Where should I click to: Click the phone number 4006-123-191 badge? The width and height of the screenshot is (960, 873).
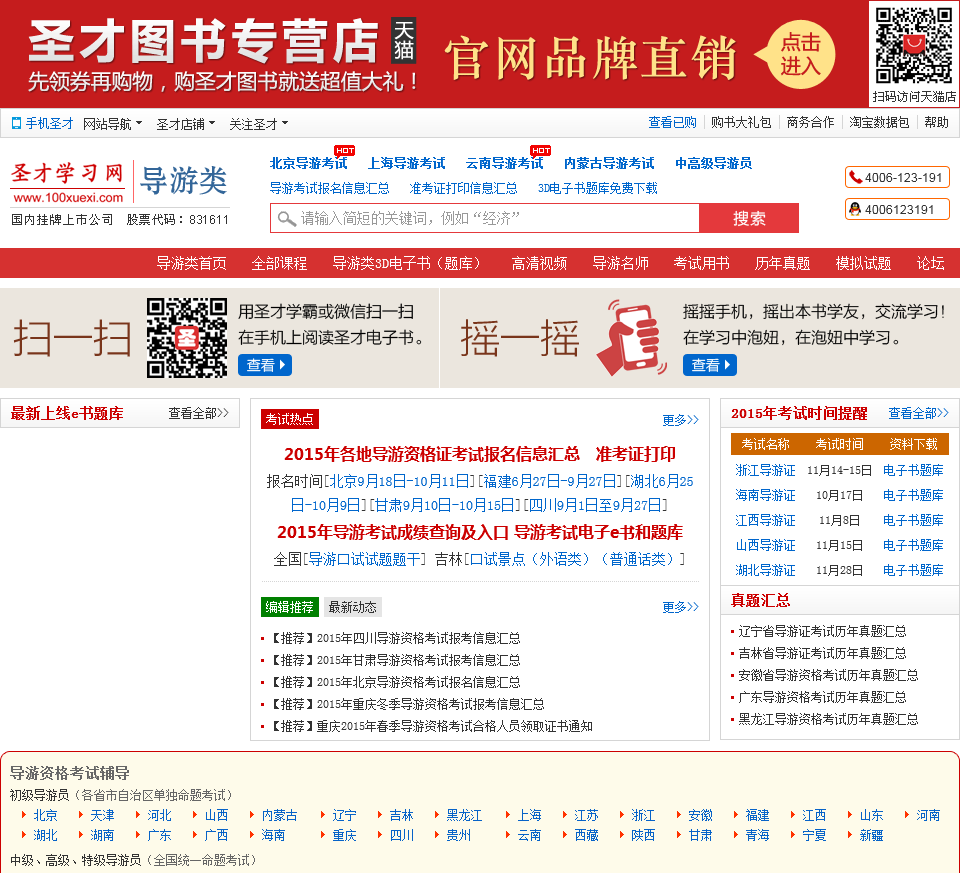[x=897, y=178]
